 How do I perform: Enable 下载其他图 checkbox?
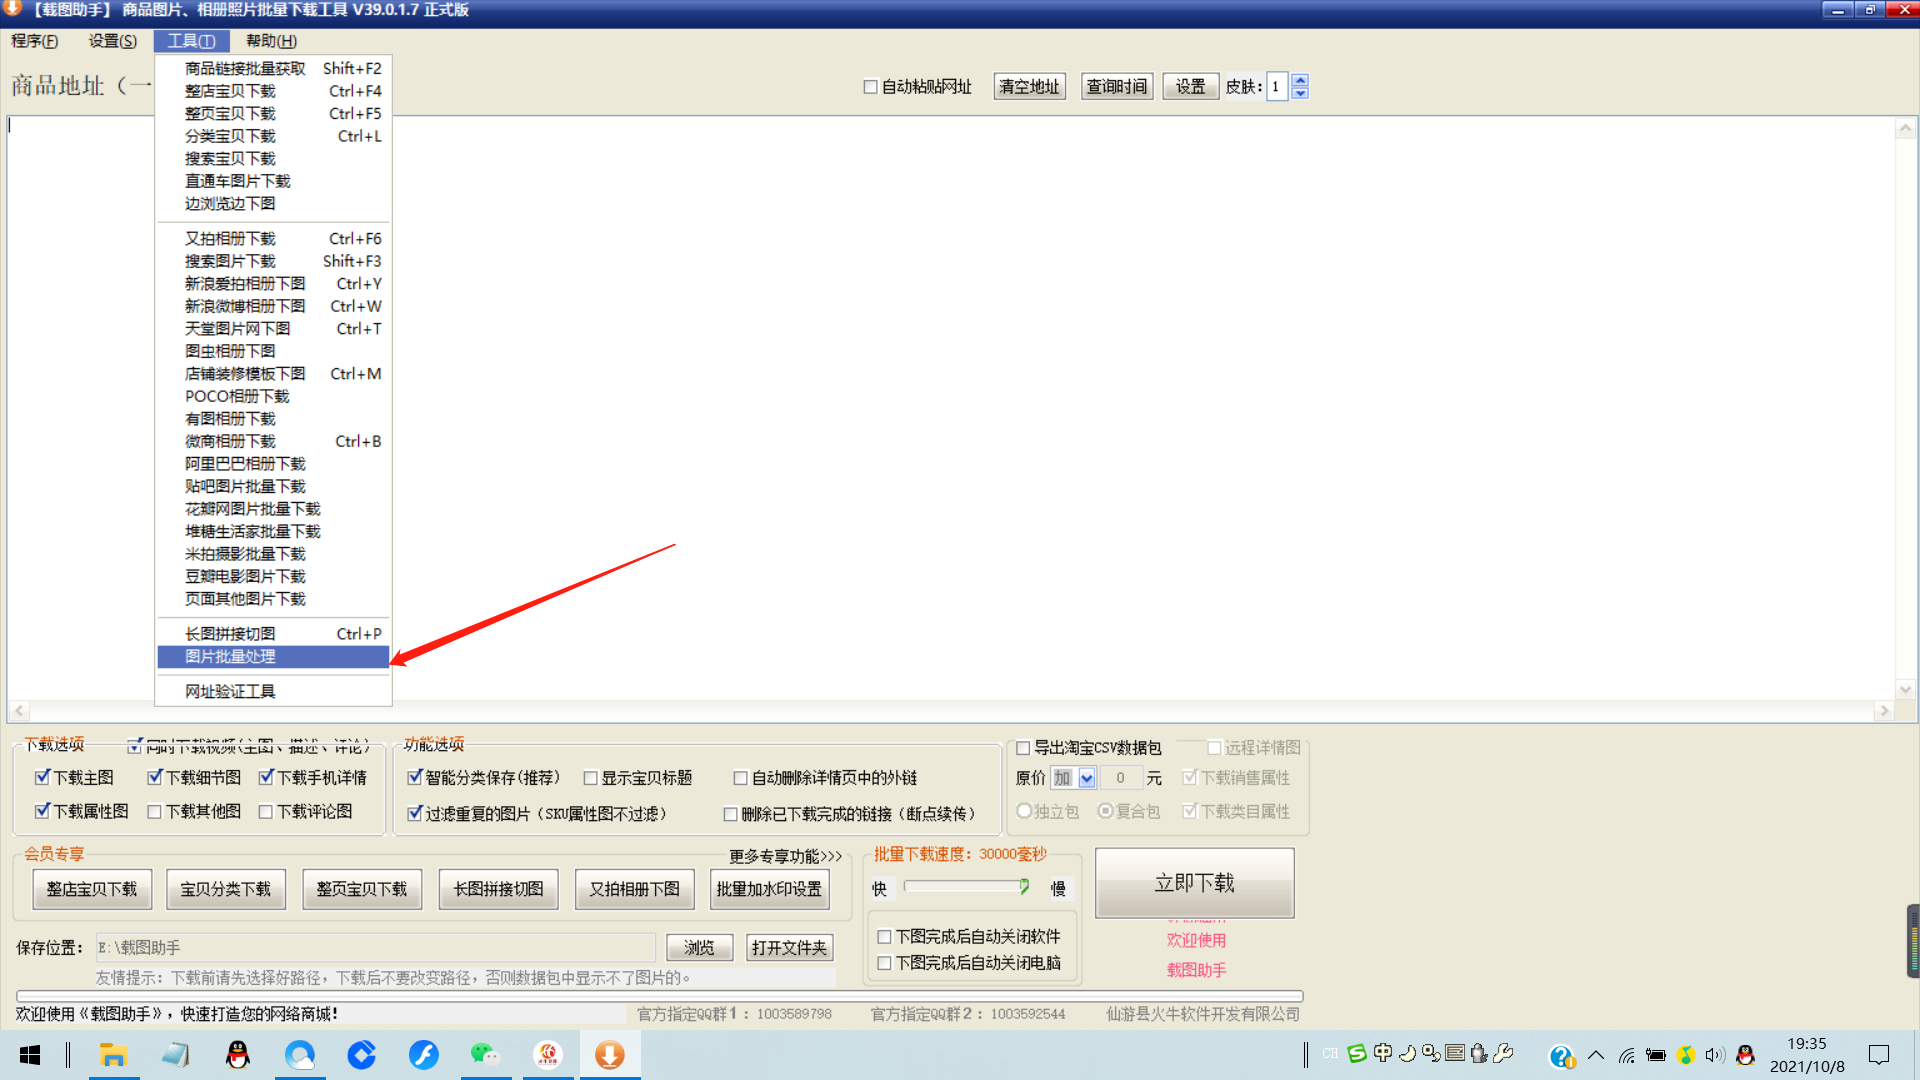[x=155, y=811]
